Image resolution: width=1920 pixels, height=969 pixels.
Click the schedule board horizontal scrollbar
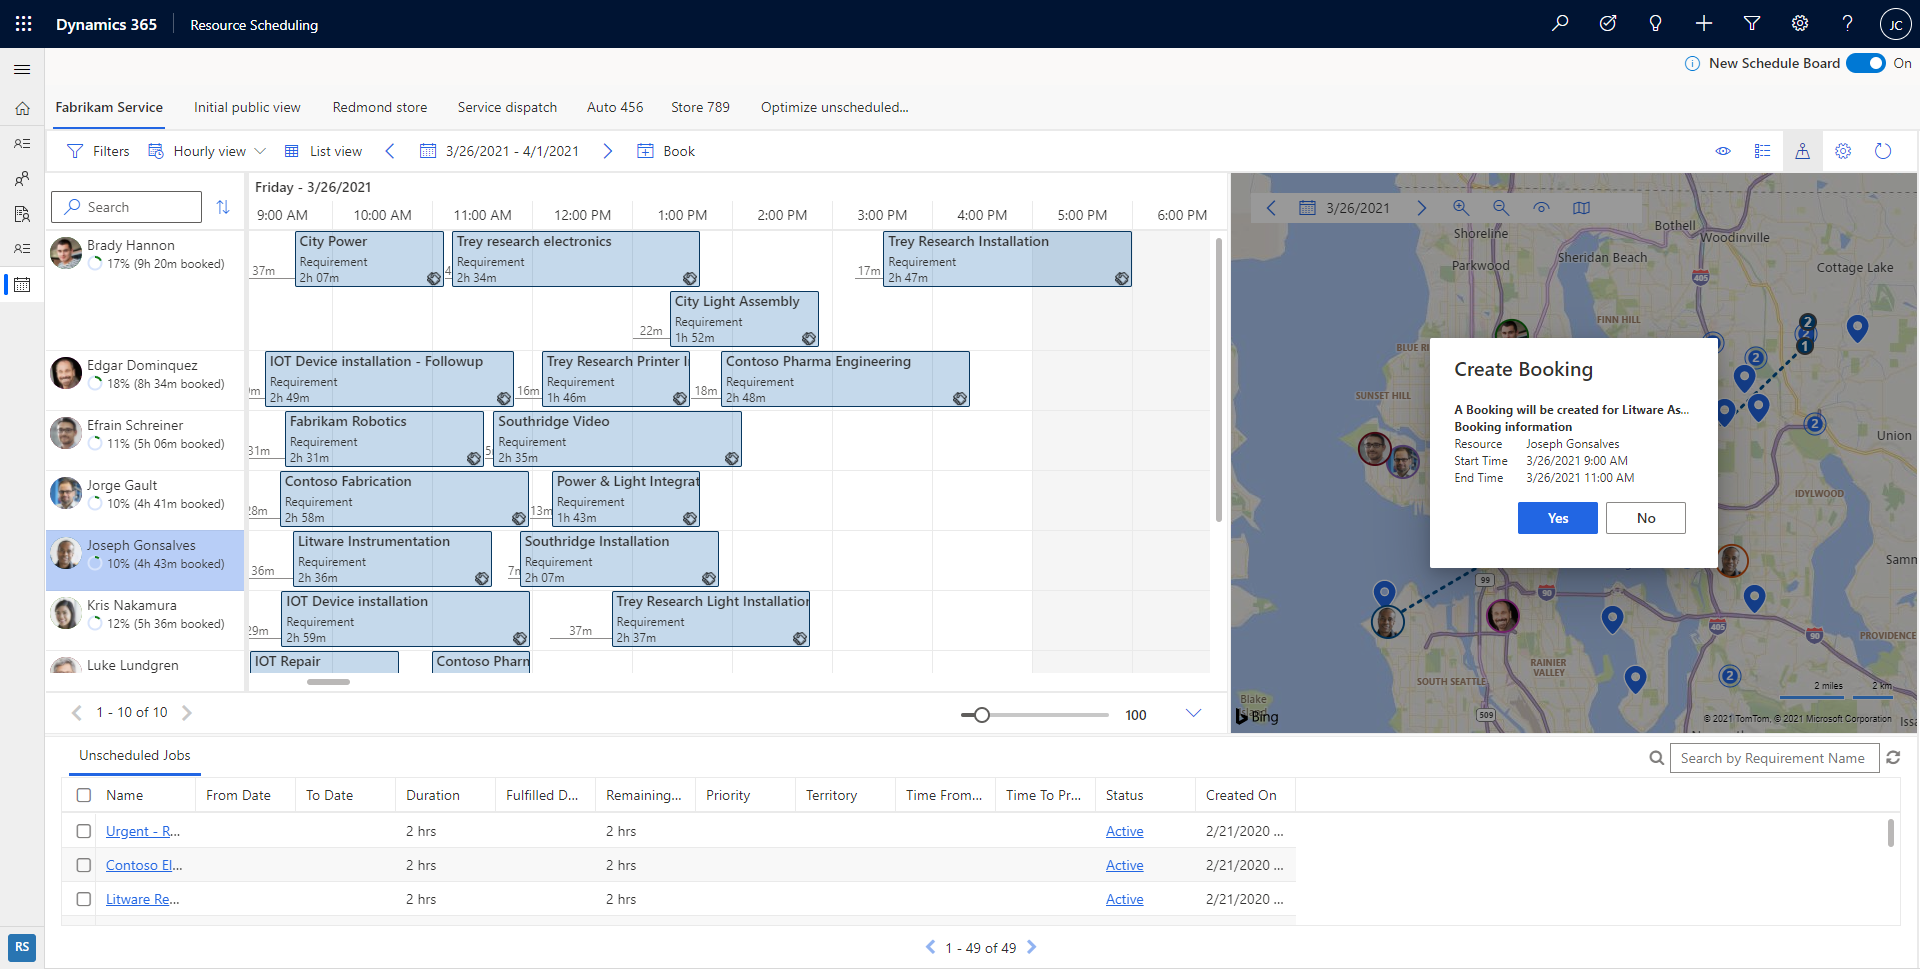(328, 682)
